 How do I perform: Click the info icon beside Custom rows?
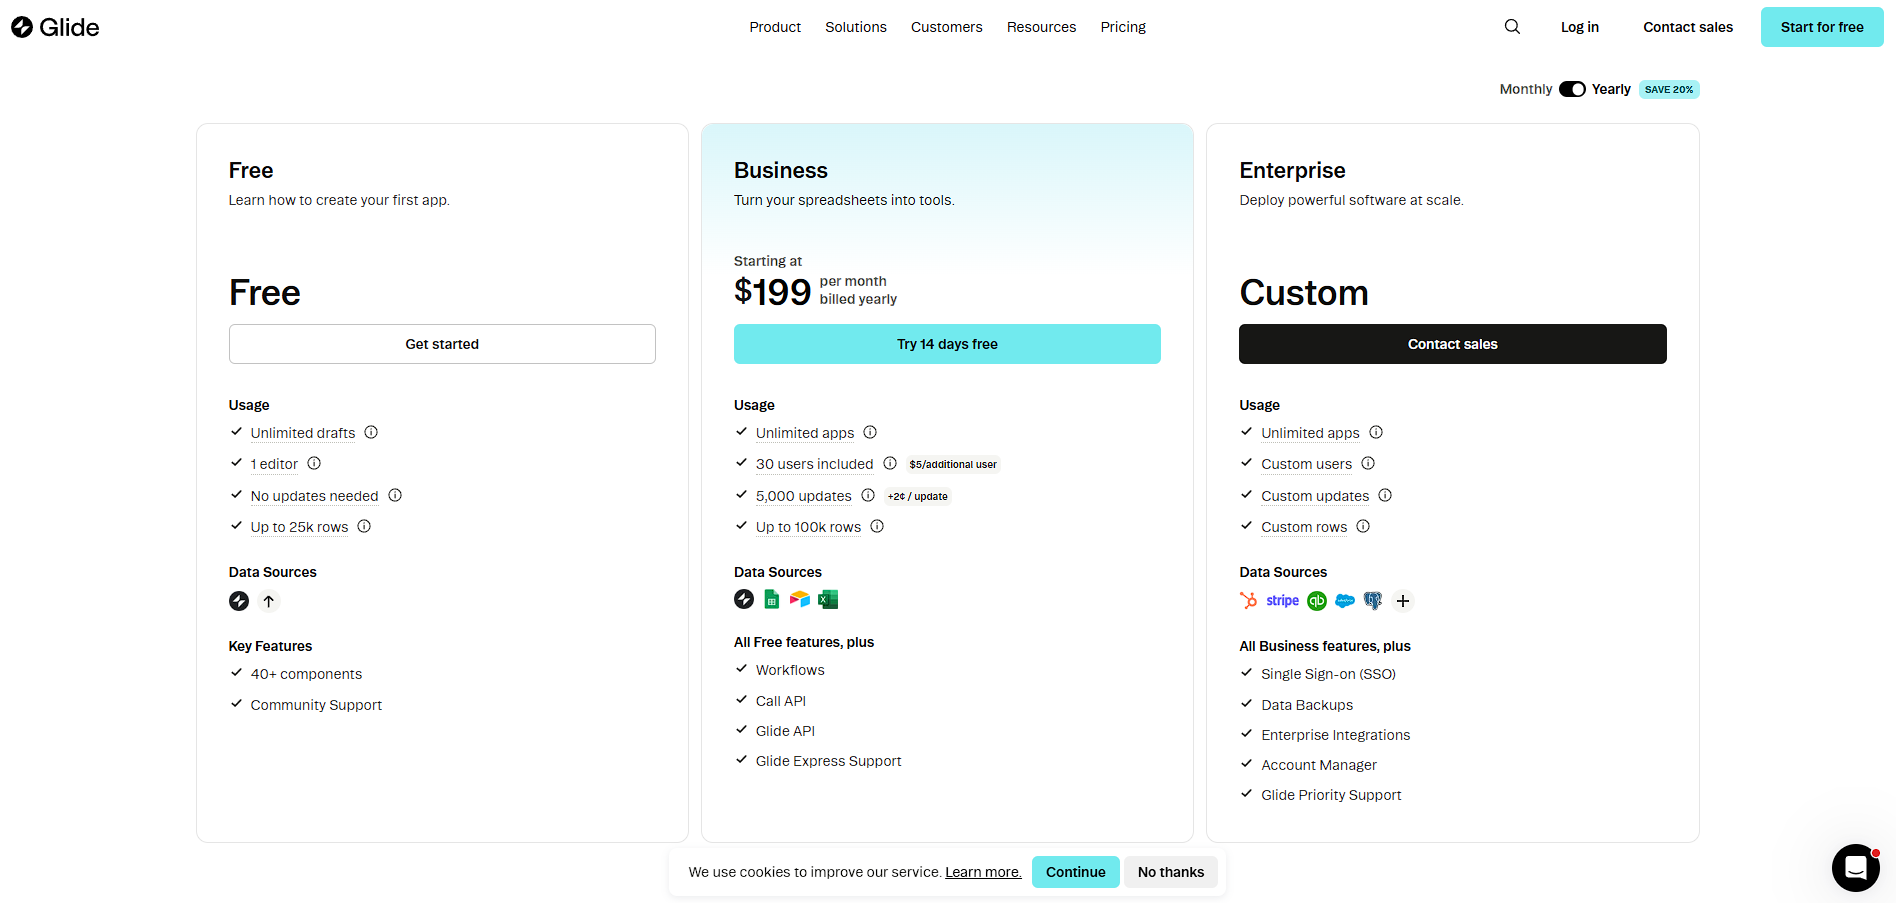[1363, 526]
